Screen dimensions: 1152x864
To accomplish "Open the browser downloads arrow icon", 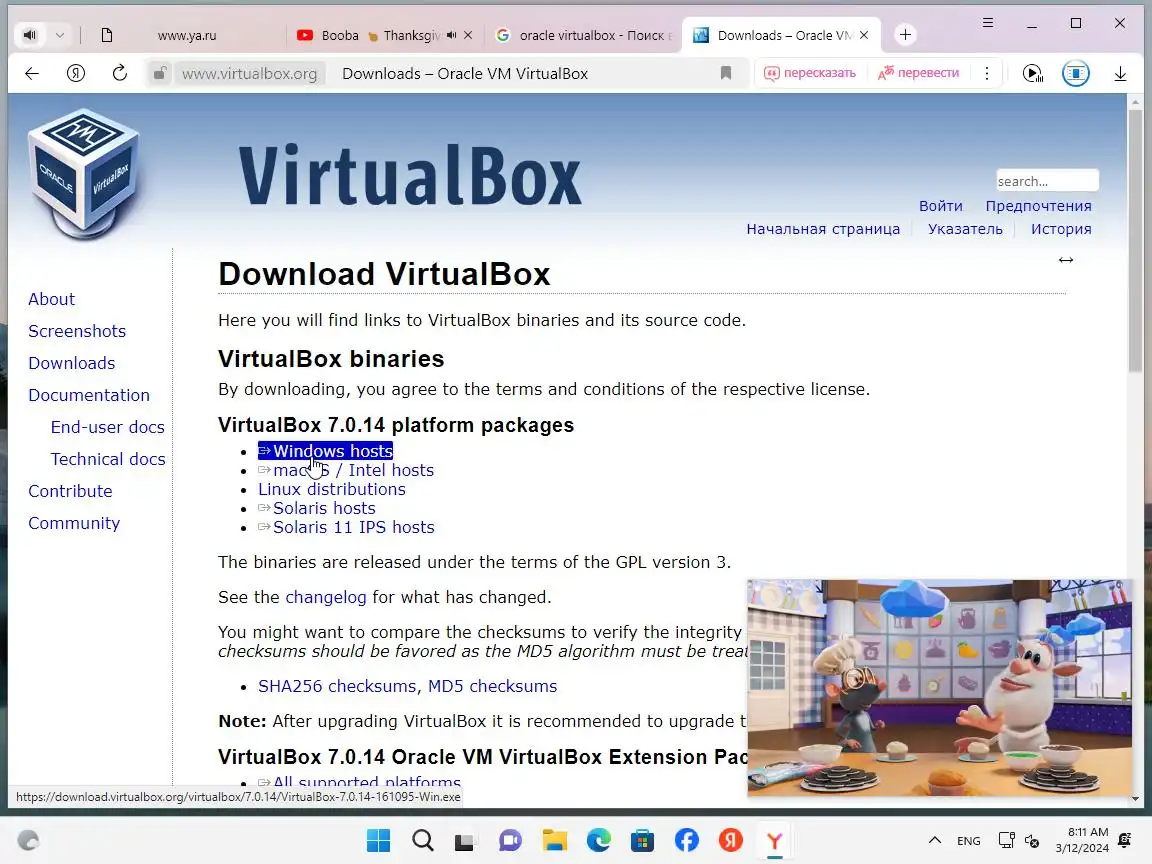I will tap(1120, 73).
